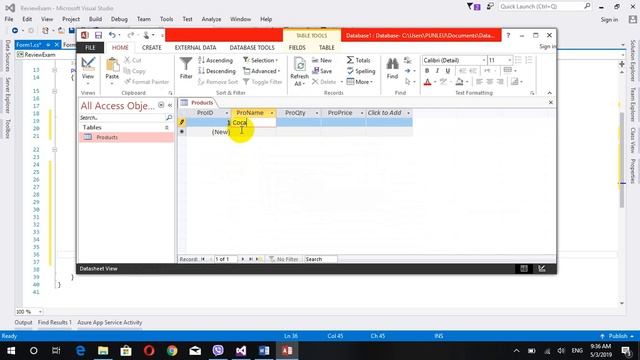
Task: Open Chrome from the taskbar
Action: tap(172, 351)
